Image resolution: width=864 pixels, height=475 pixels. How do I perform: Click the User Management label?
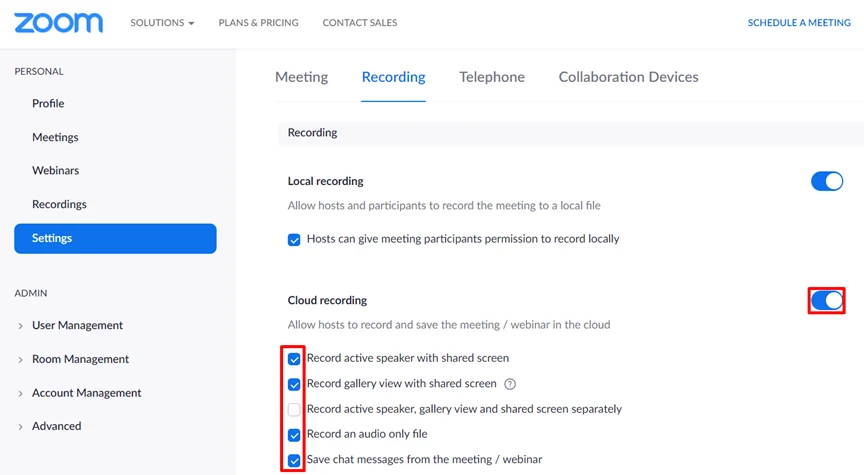pos(77,326)
